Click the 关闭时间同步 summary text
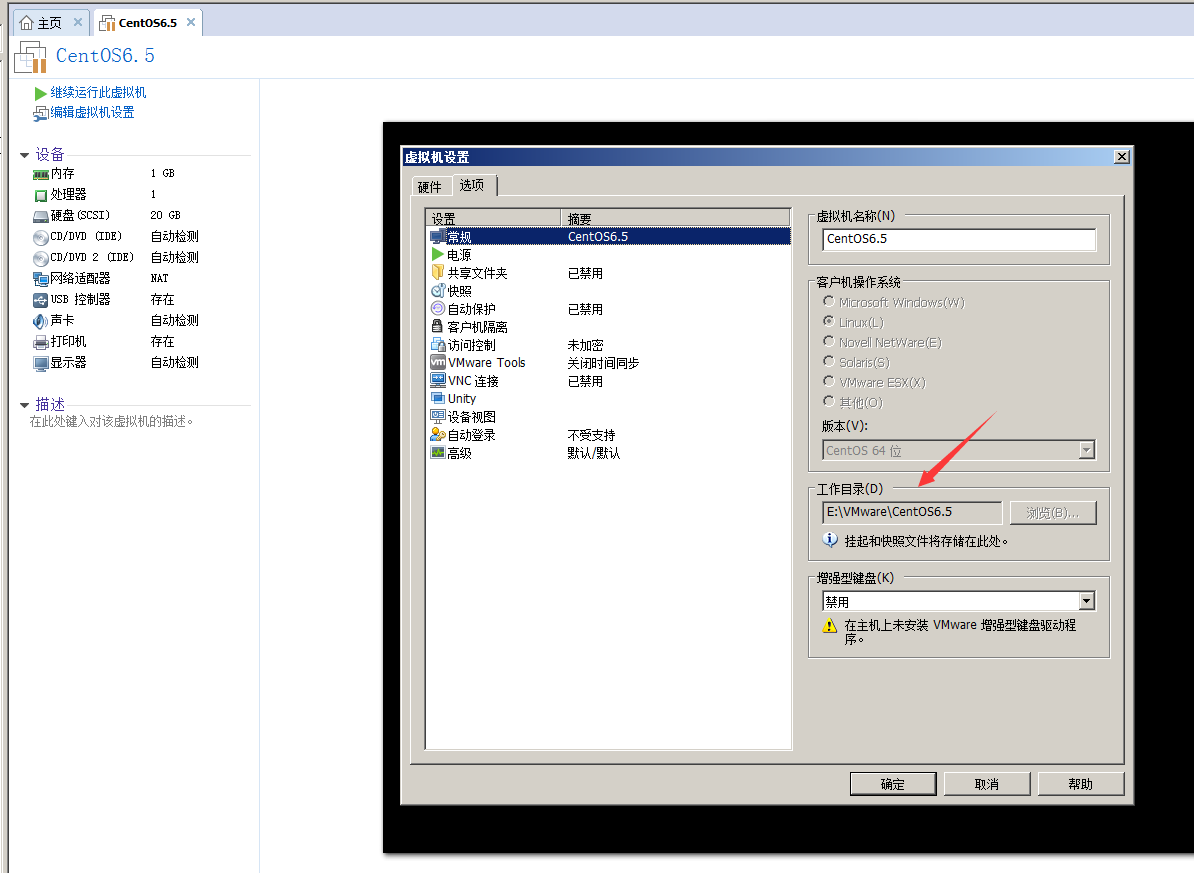Screen dimensions: 1194x873 (x=603, y=363)
